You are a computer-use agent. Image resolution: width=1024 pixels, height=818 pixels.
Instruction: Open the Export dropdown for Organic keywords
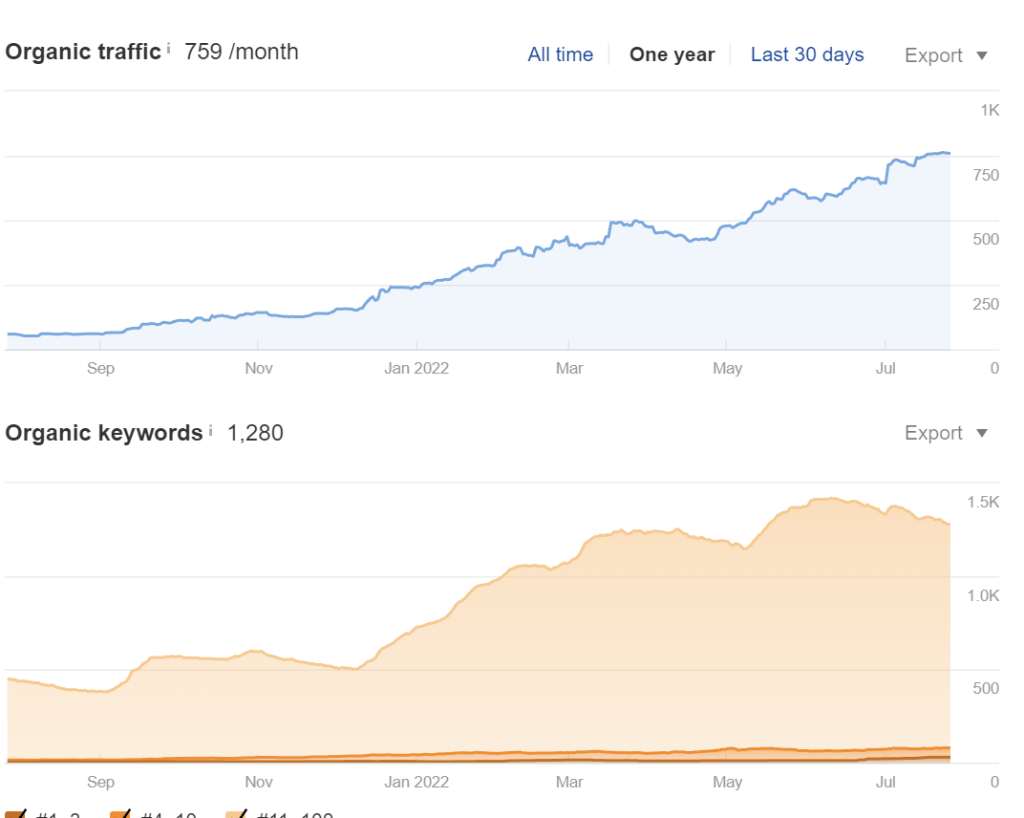(x=946, y=433)
